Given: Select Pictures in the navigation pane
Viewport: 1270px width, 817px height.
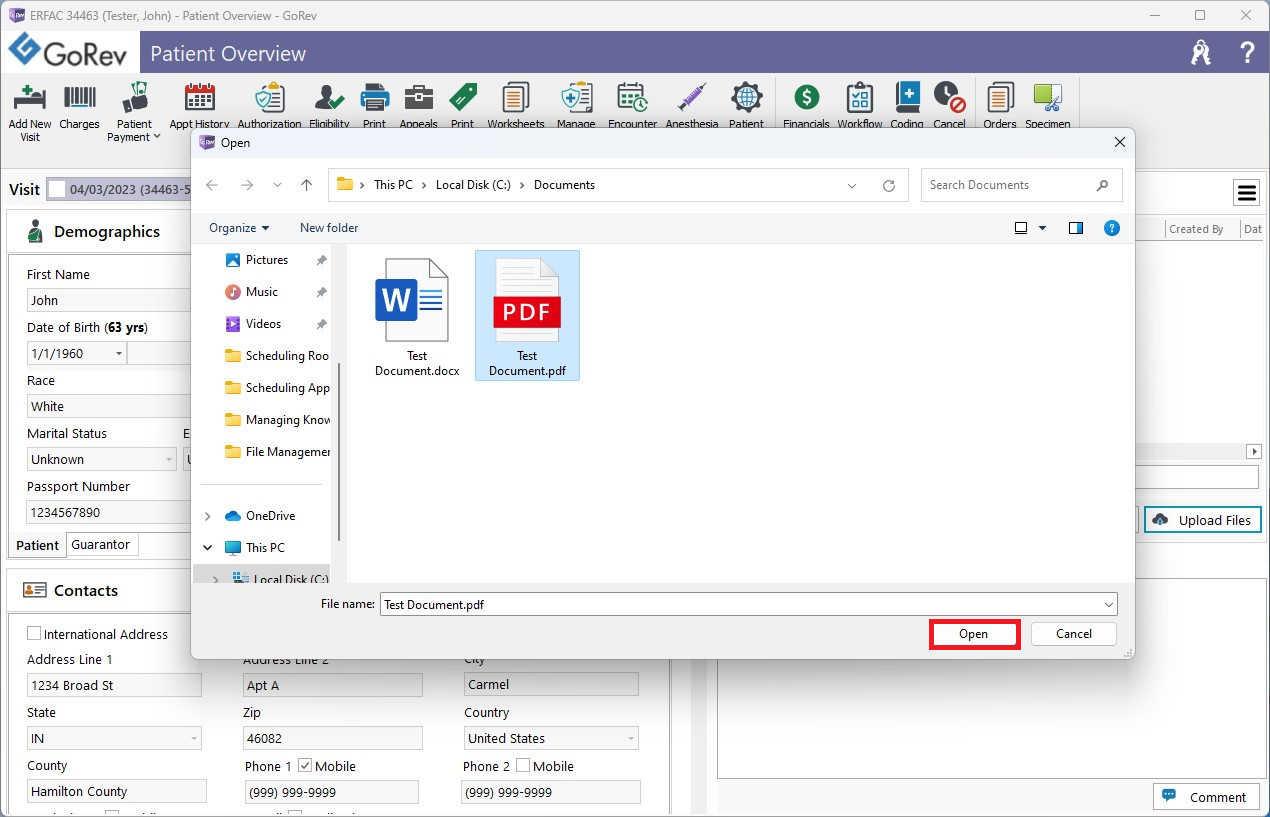Looking at the screenshot, I should (267, 260).
